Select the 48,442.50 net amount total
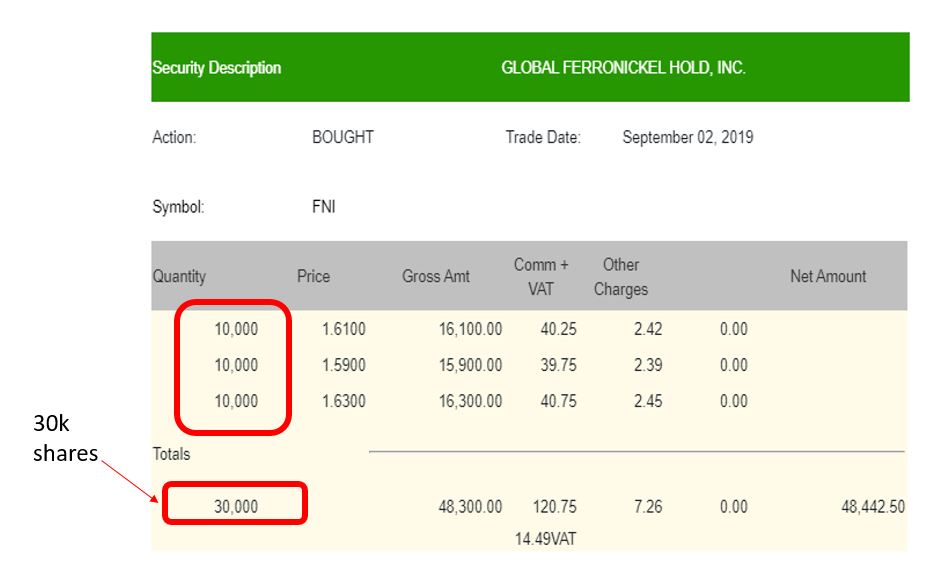This screenshot has width=932, height=576. [x=873, y=507]
